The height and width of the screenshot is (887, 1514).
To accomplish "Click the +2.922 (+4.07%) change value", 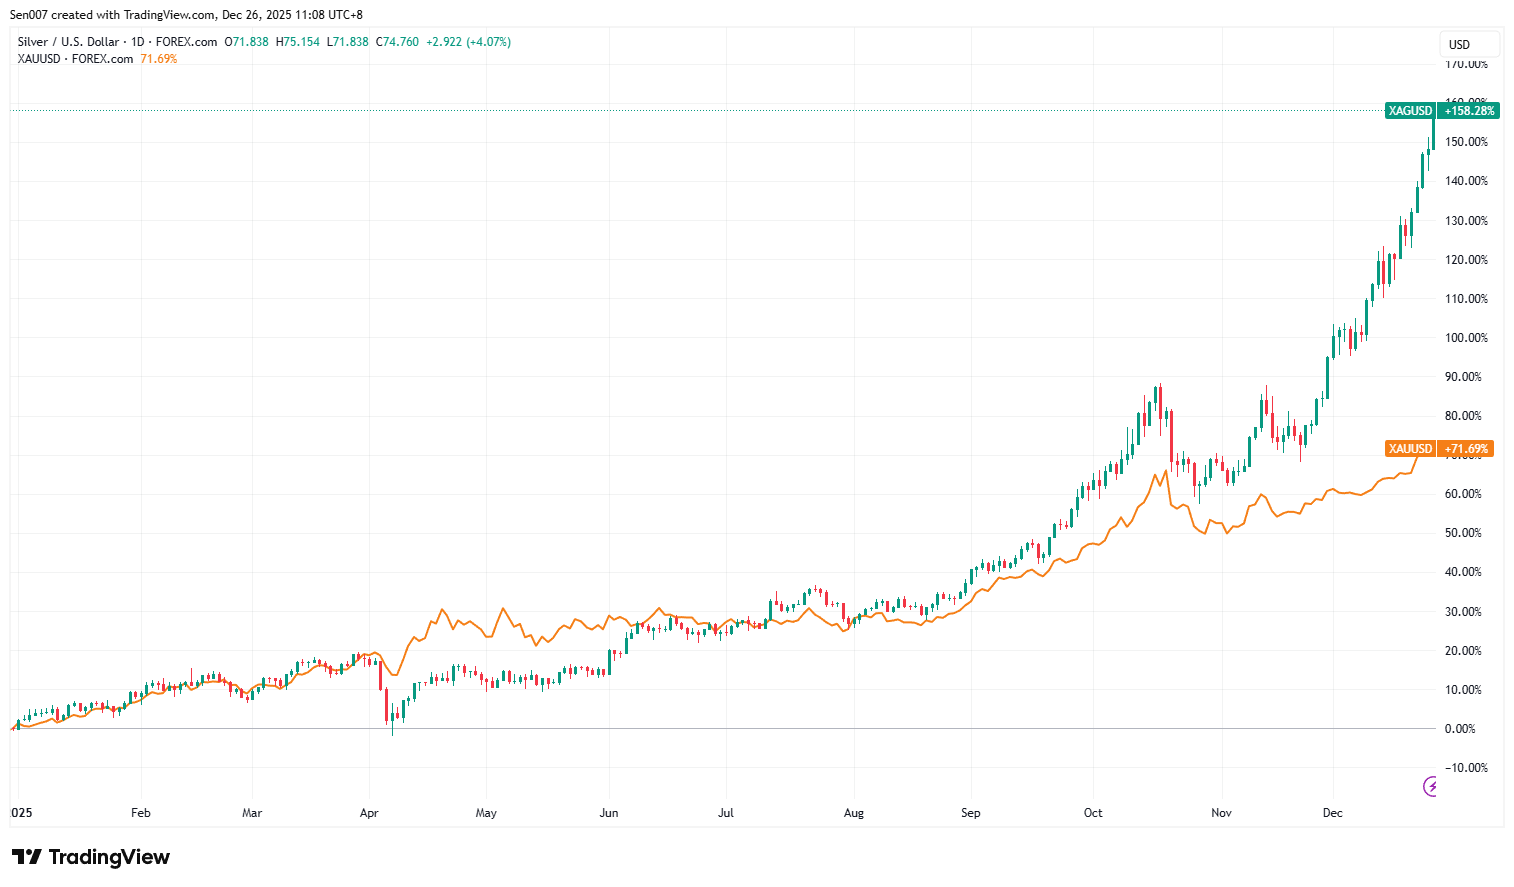I will (x=468, y=42).
